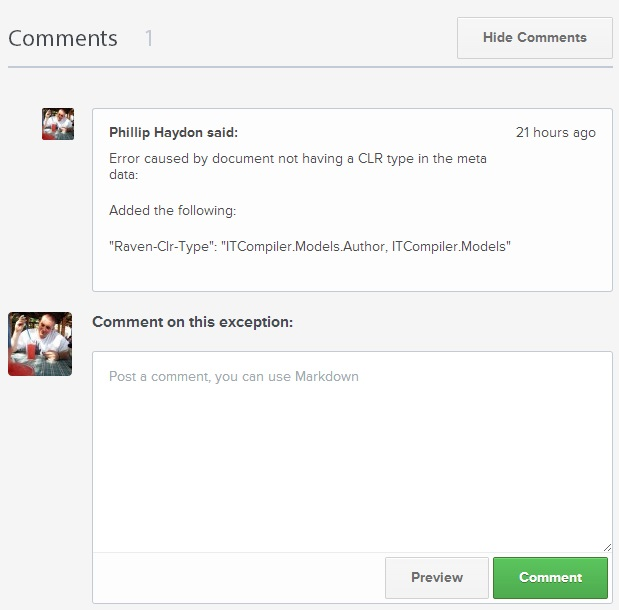Click the text area resize grip icon
Viewport: 619px width, 610px height.
tap(607, 547)
